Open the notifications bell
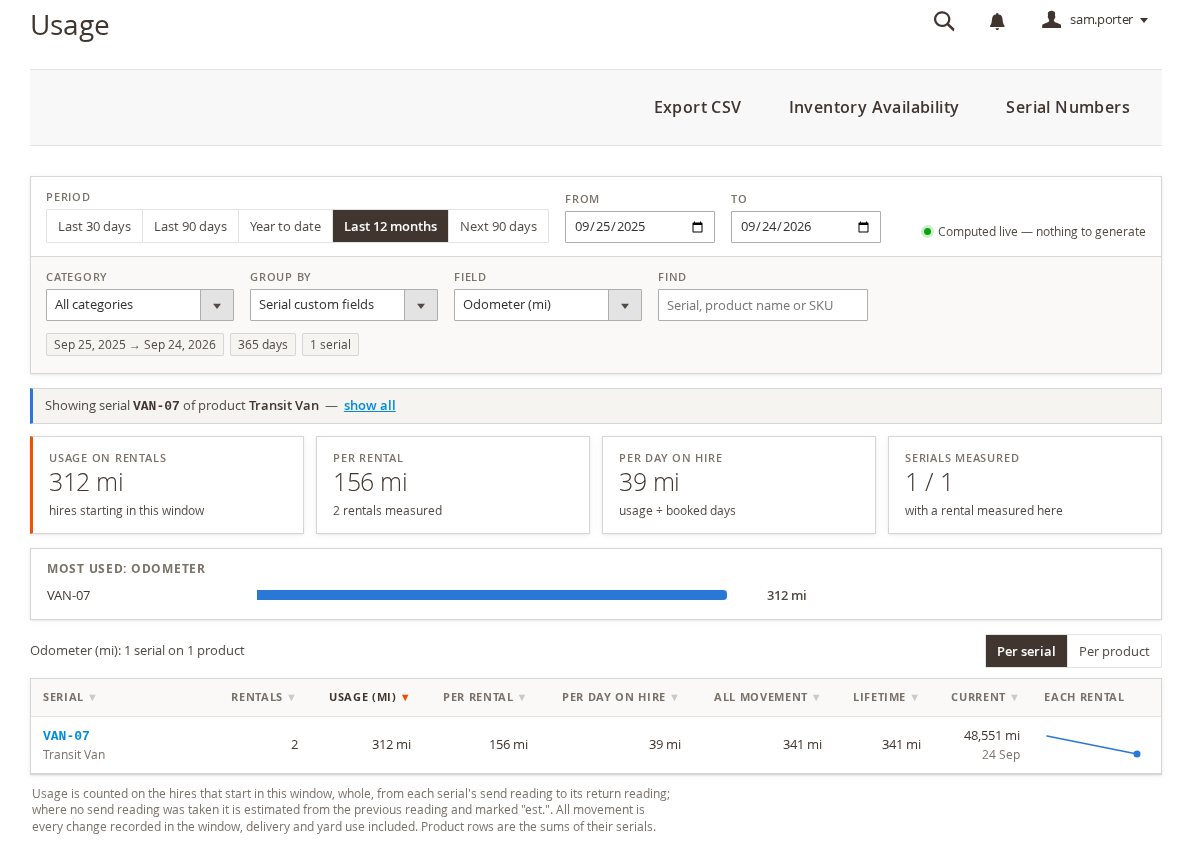The image size is (1192, 841). pyautogui.click(x=997, y=21)
